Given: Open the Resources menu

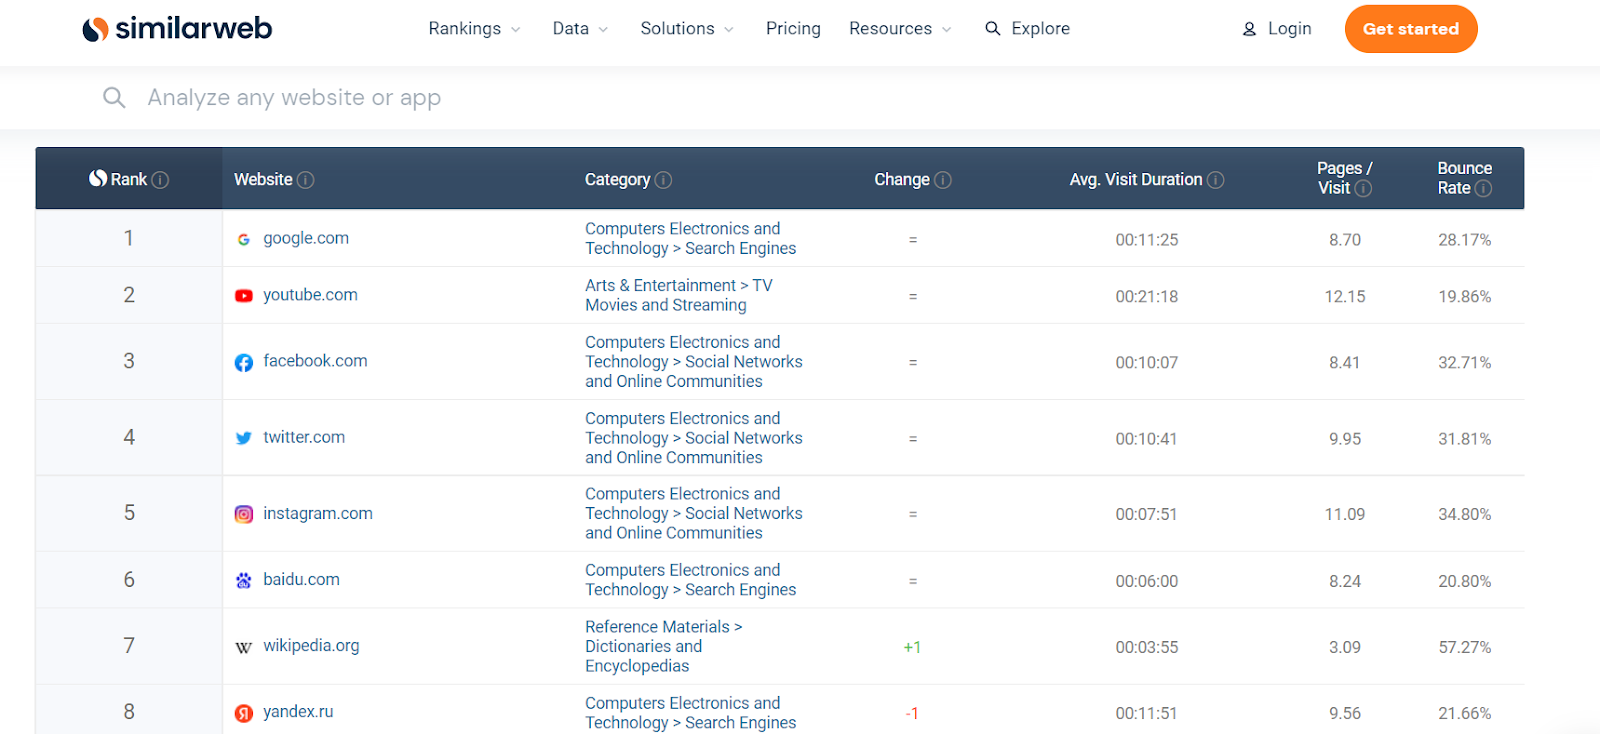Looking at the screenshot, I should click(901, 29).
